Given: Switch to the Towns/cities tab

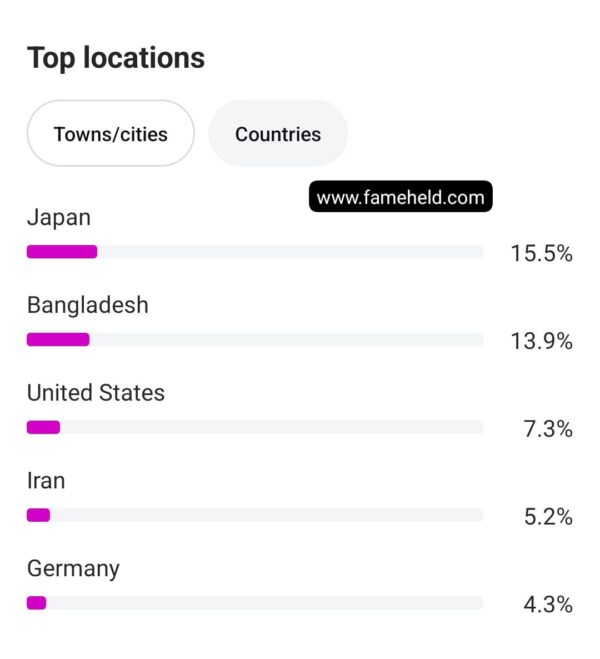Looking at the screenshot, I should (x=110, y=133).
